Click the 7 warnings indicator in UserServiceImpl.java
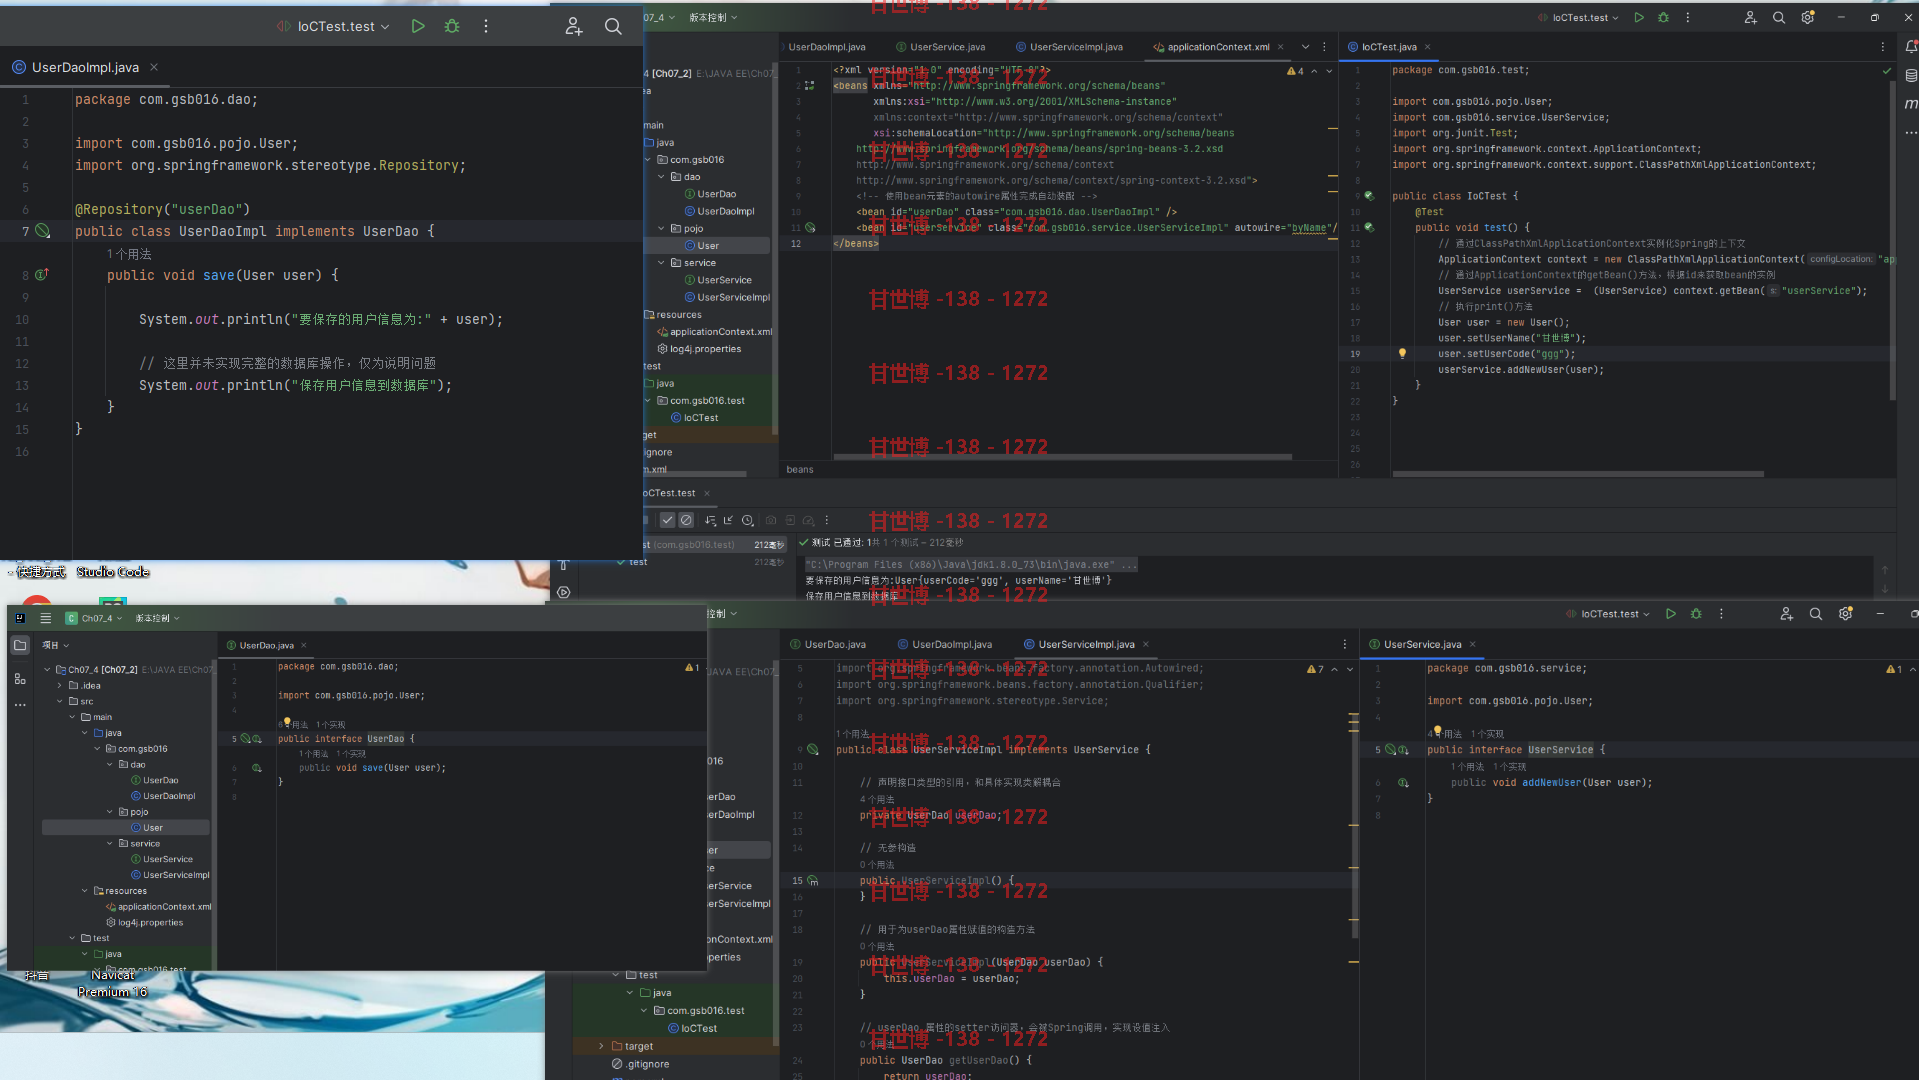Image resolution: width=1919 pixels, height=1080 pixels. click(x=1315, y=669)
